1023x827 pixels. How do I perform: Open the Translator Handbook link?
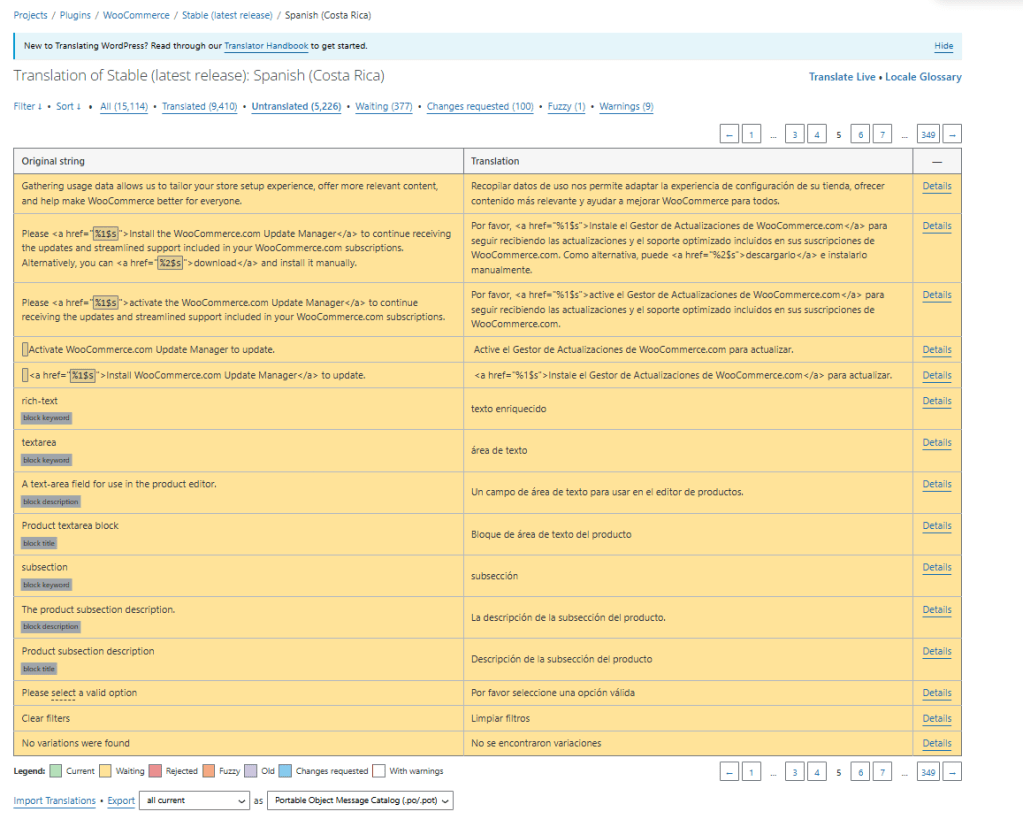coord(266,46)
